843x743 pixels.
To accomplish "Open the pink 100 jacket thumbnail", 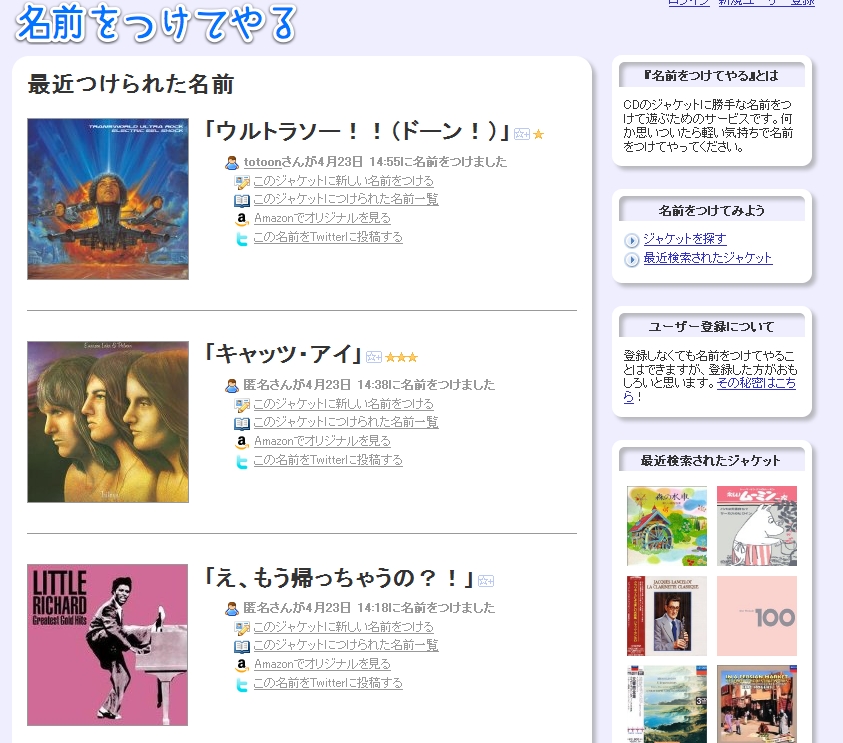I will point(757,616).
